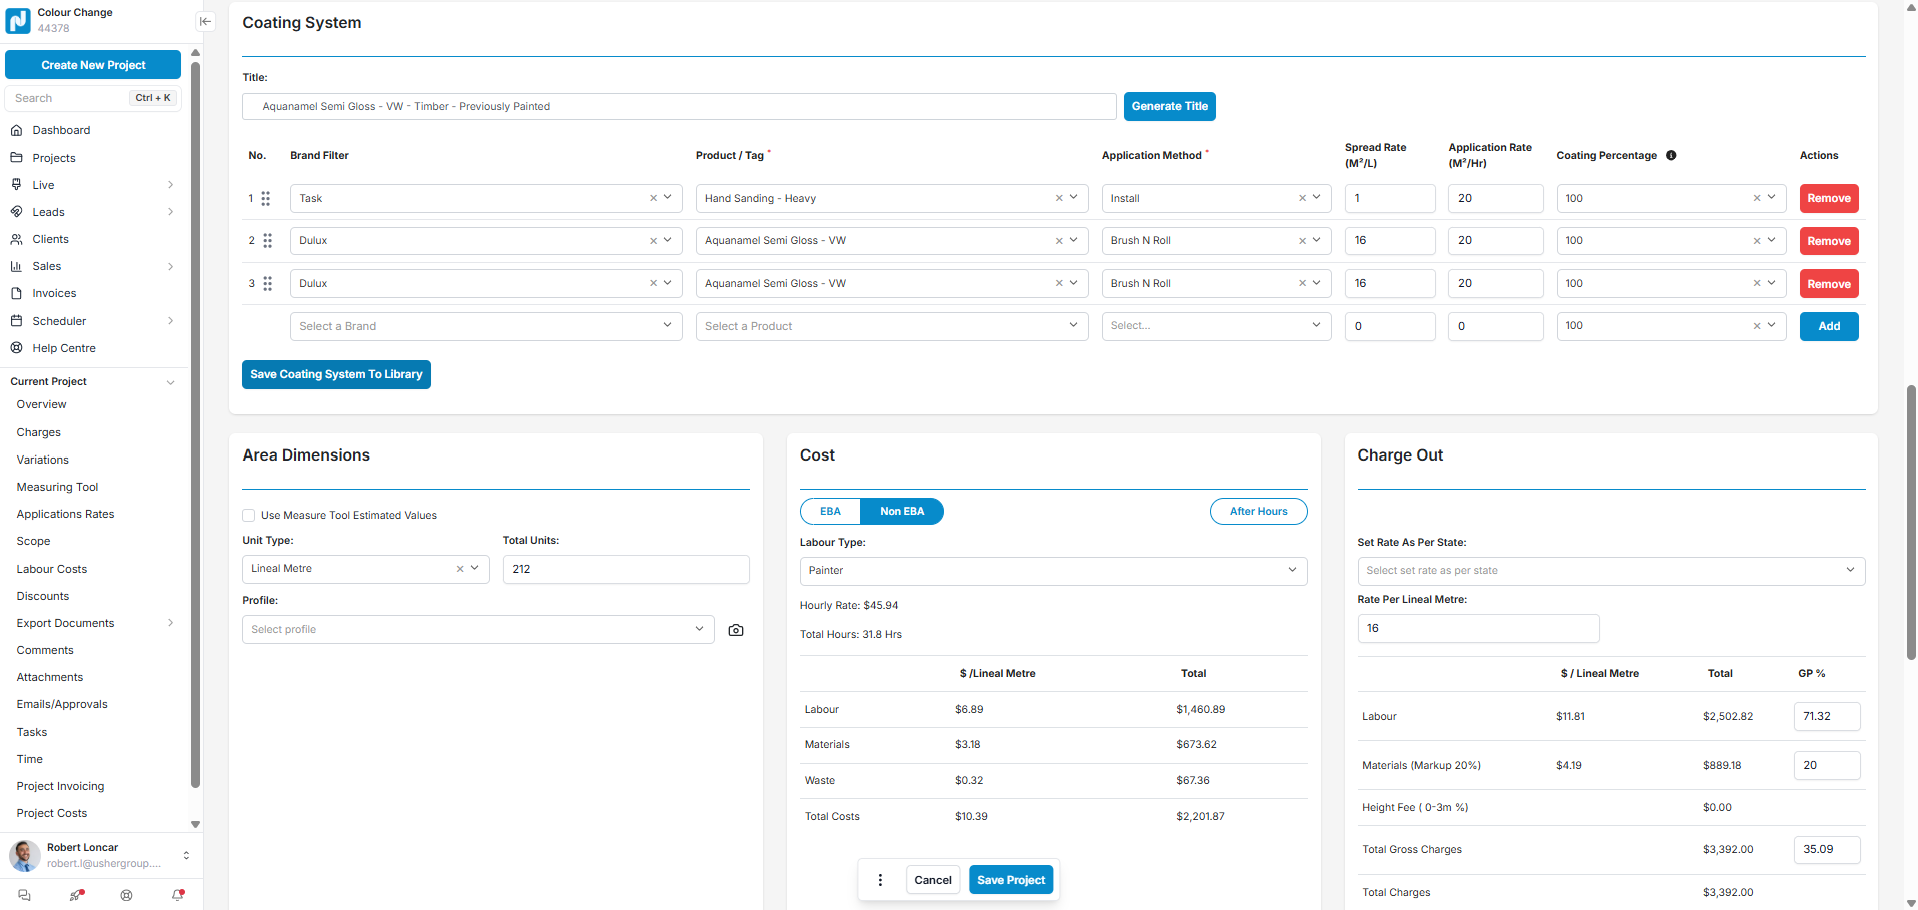Collapse the sidebar with the arrow icon

(205, 21)
